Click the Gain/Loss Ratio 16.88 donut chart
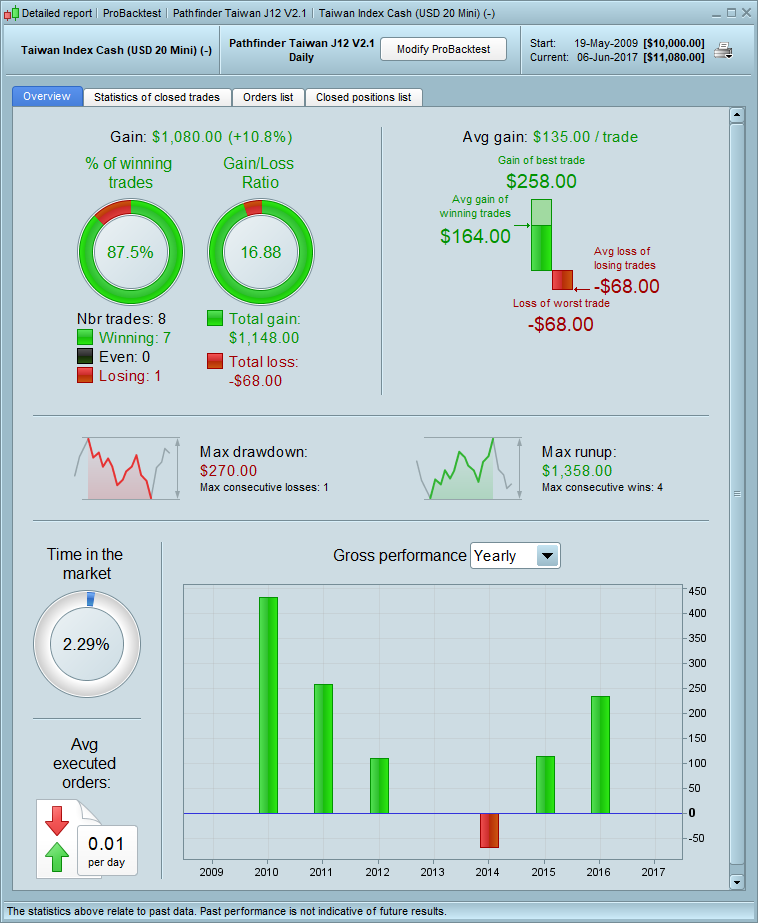The width and height of the screenshot is (758, 923). (261, 252)
